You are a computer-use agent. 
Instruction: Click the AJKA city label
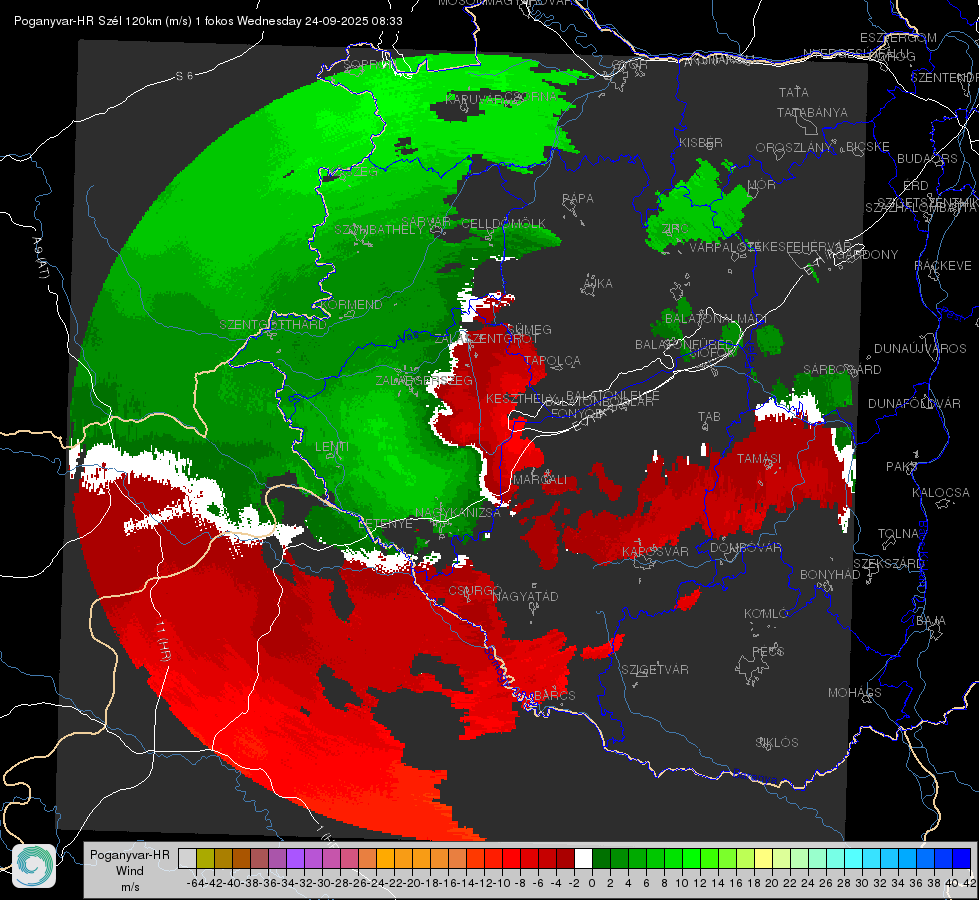point(598,284)
